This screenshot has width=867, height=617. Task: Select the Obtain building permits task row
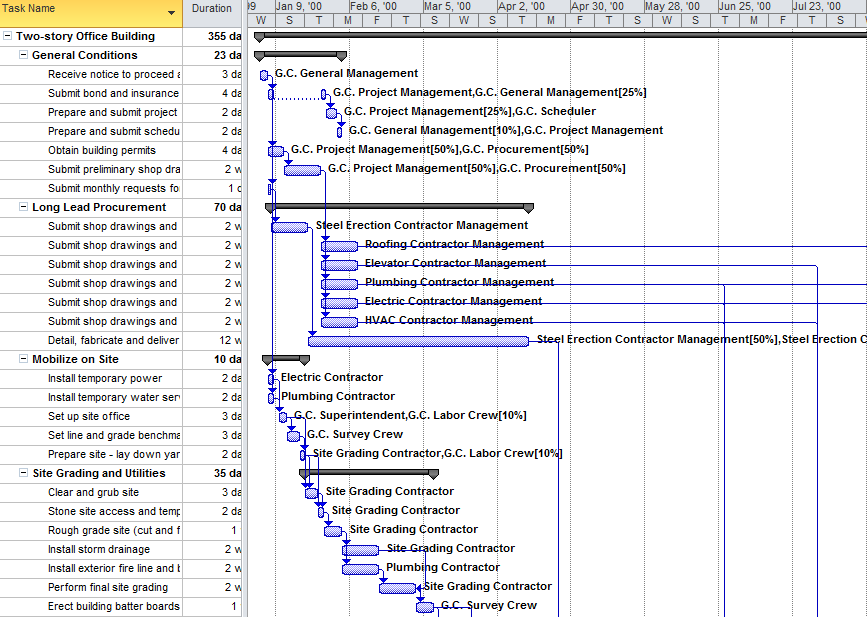(x=102, y=150)
